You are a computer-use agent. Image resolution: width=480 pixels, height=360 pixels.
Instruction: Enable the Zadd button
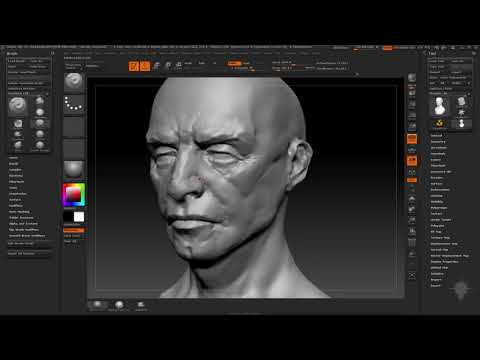(x=234, y=63)
